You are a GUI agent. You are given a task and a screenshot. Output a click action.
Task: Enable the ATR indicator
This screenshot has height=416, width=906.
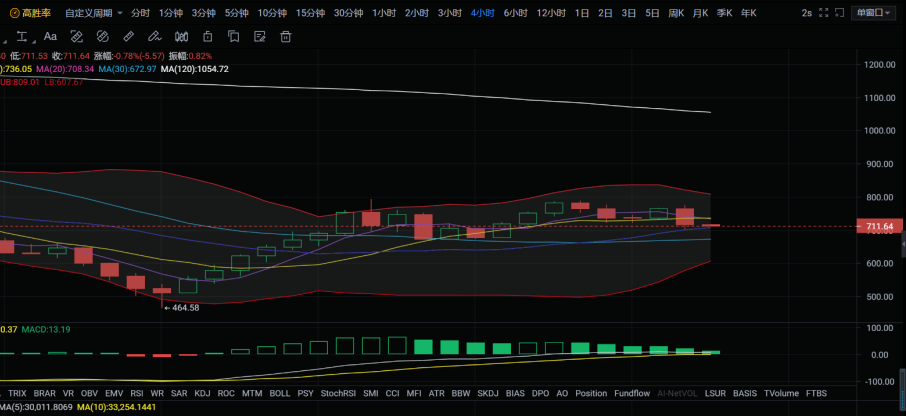coord(436,393)
